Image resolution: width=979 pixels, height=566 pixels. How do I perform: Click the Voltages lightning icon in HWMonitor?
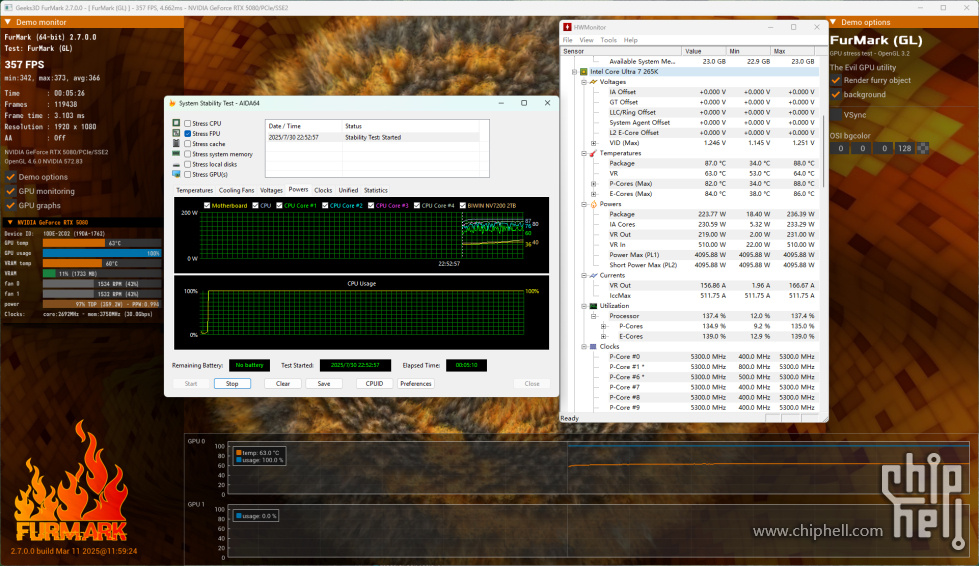tap(593, 82)
